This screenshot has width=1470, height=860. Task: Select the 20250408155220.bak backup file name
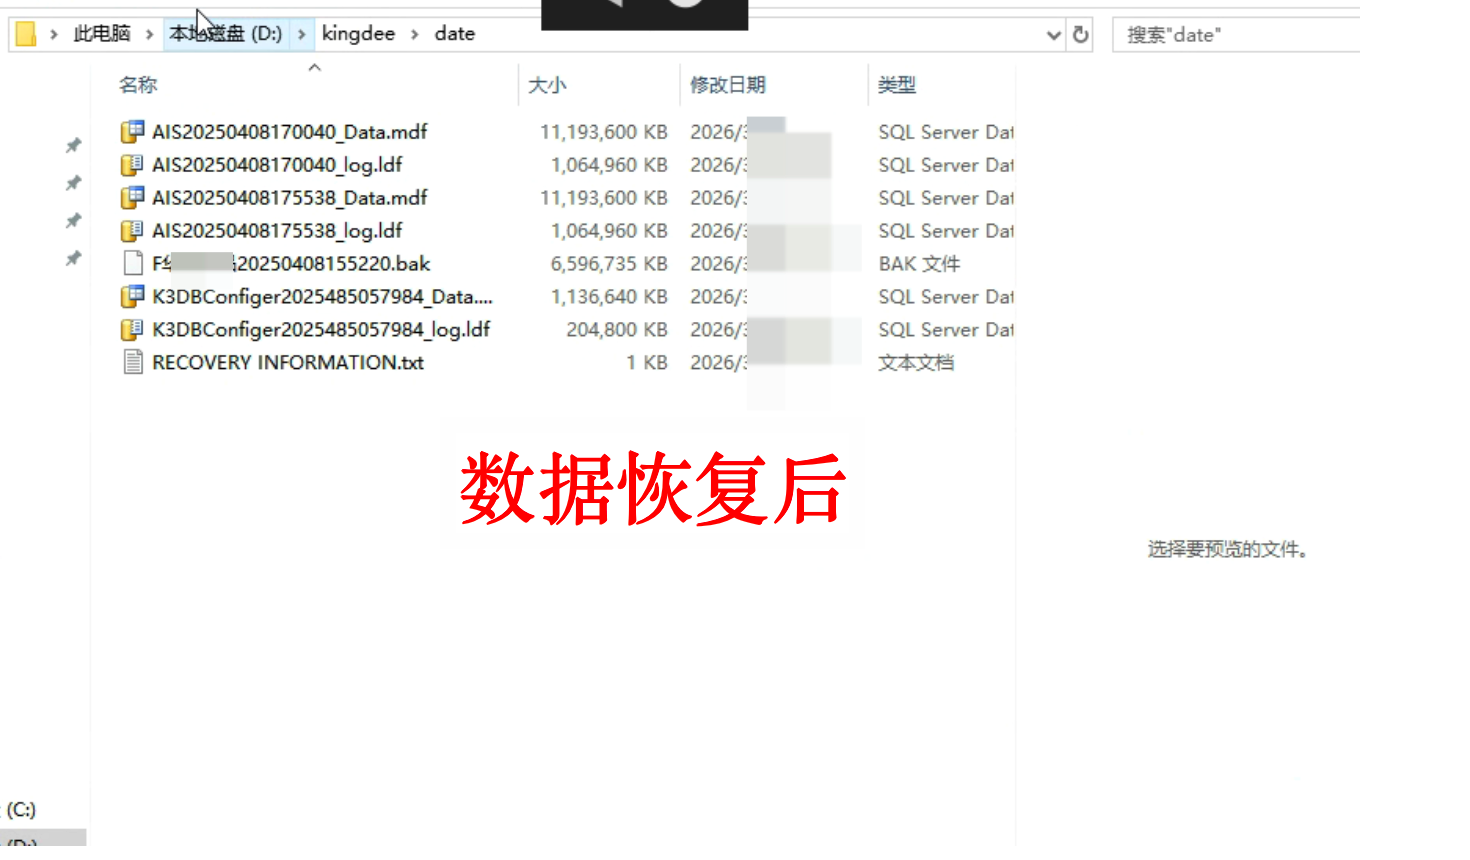tap(291, 264)
